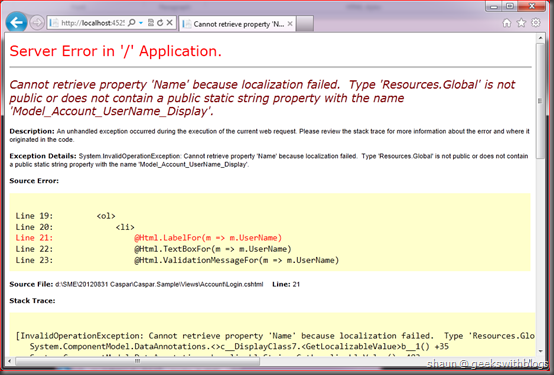
Task: Click the InvalidOperationException stack trace line
Action: (276, 336)
